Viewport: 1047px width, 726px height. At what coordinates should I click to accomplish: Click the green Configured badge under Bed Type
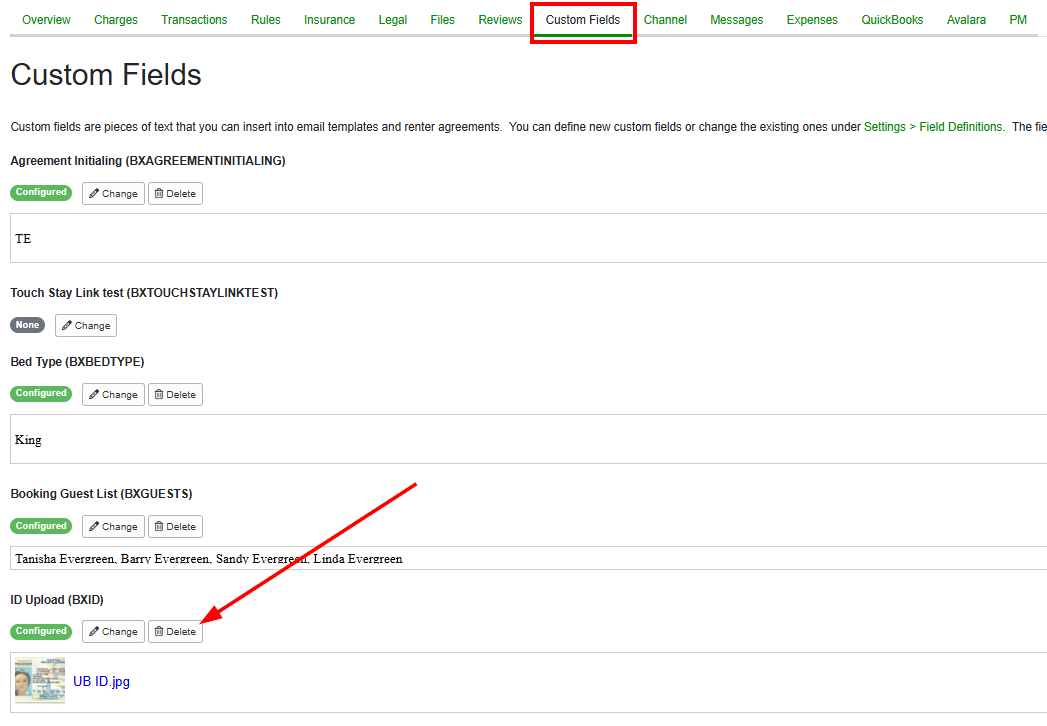pos(40,394)
